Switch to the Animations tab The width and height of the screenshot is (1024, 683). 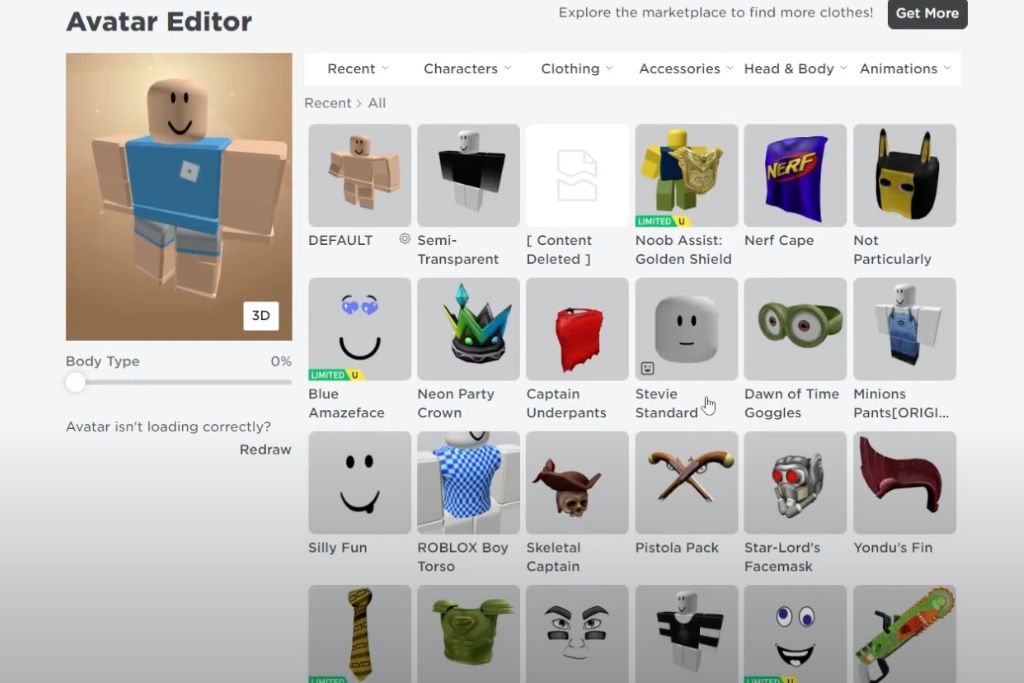point(904,69)
